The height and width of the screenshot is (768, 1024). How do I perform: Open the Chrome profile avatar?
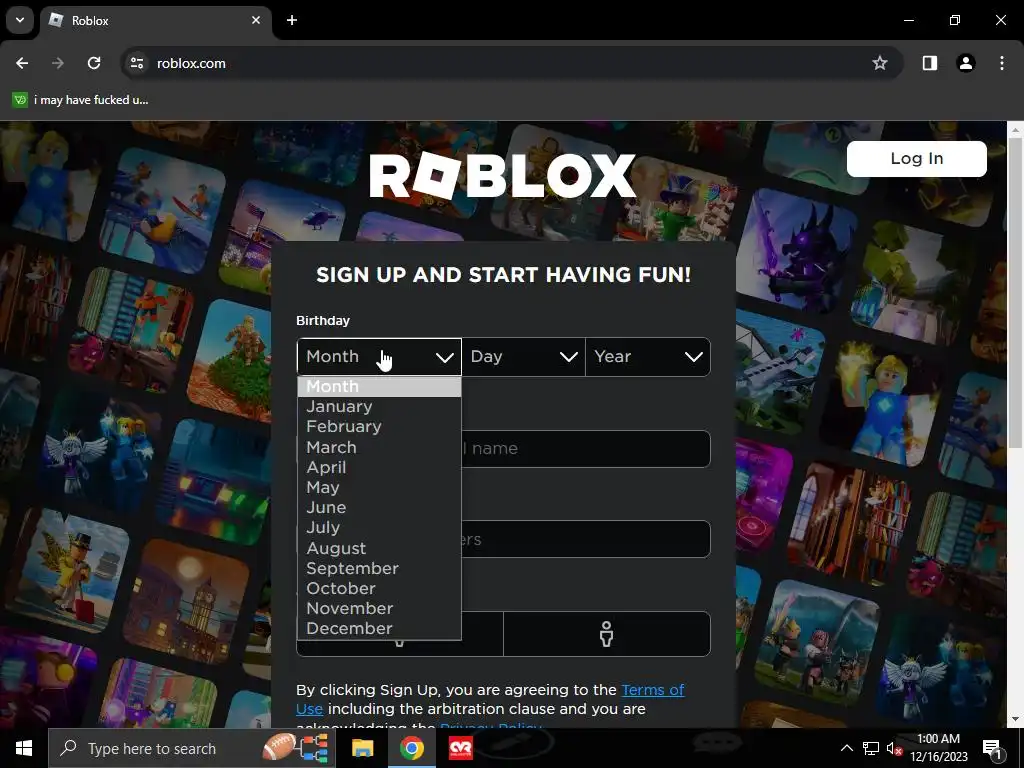pos(966,63)
